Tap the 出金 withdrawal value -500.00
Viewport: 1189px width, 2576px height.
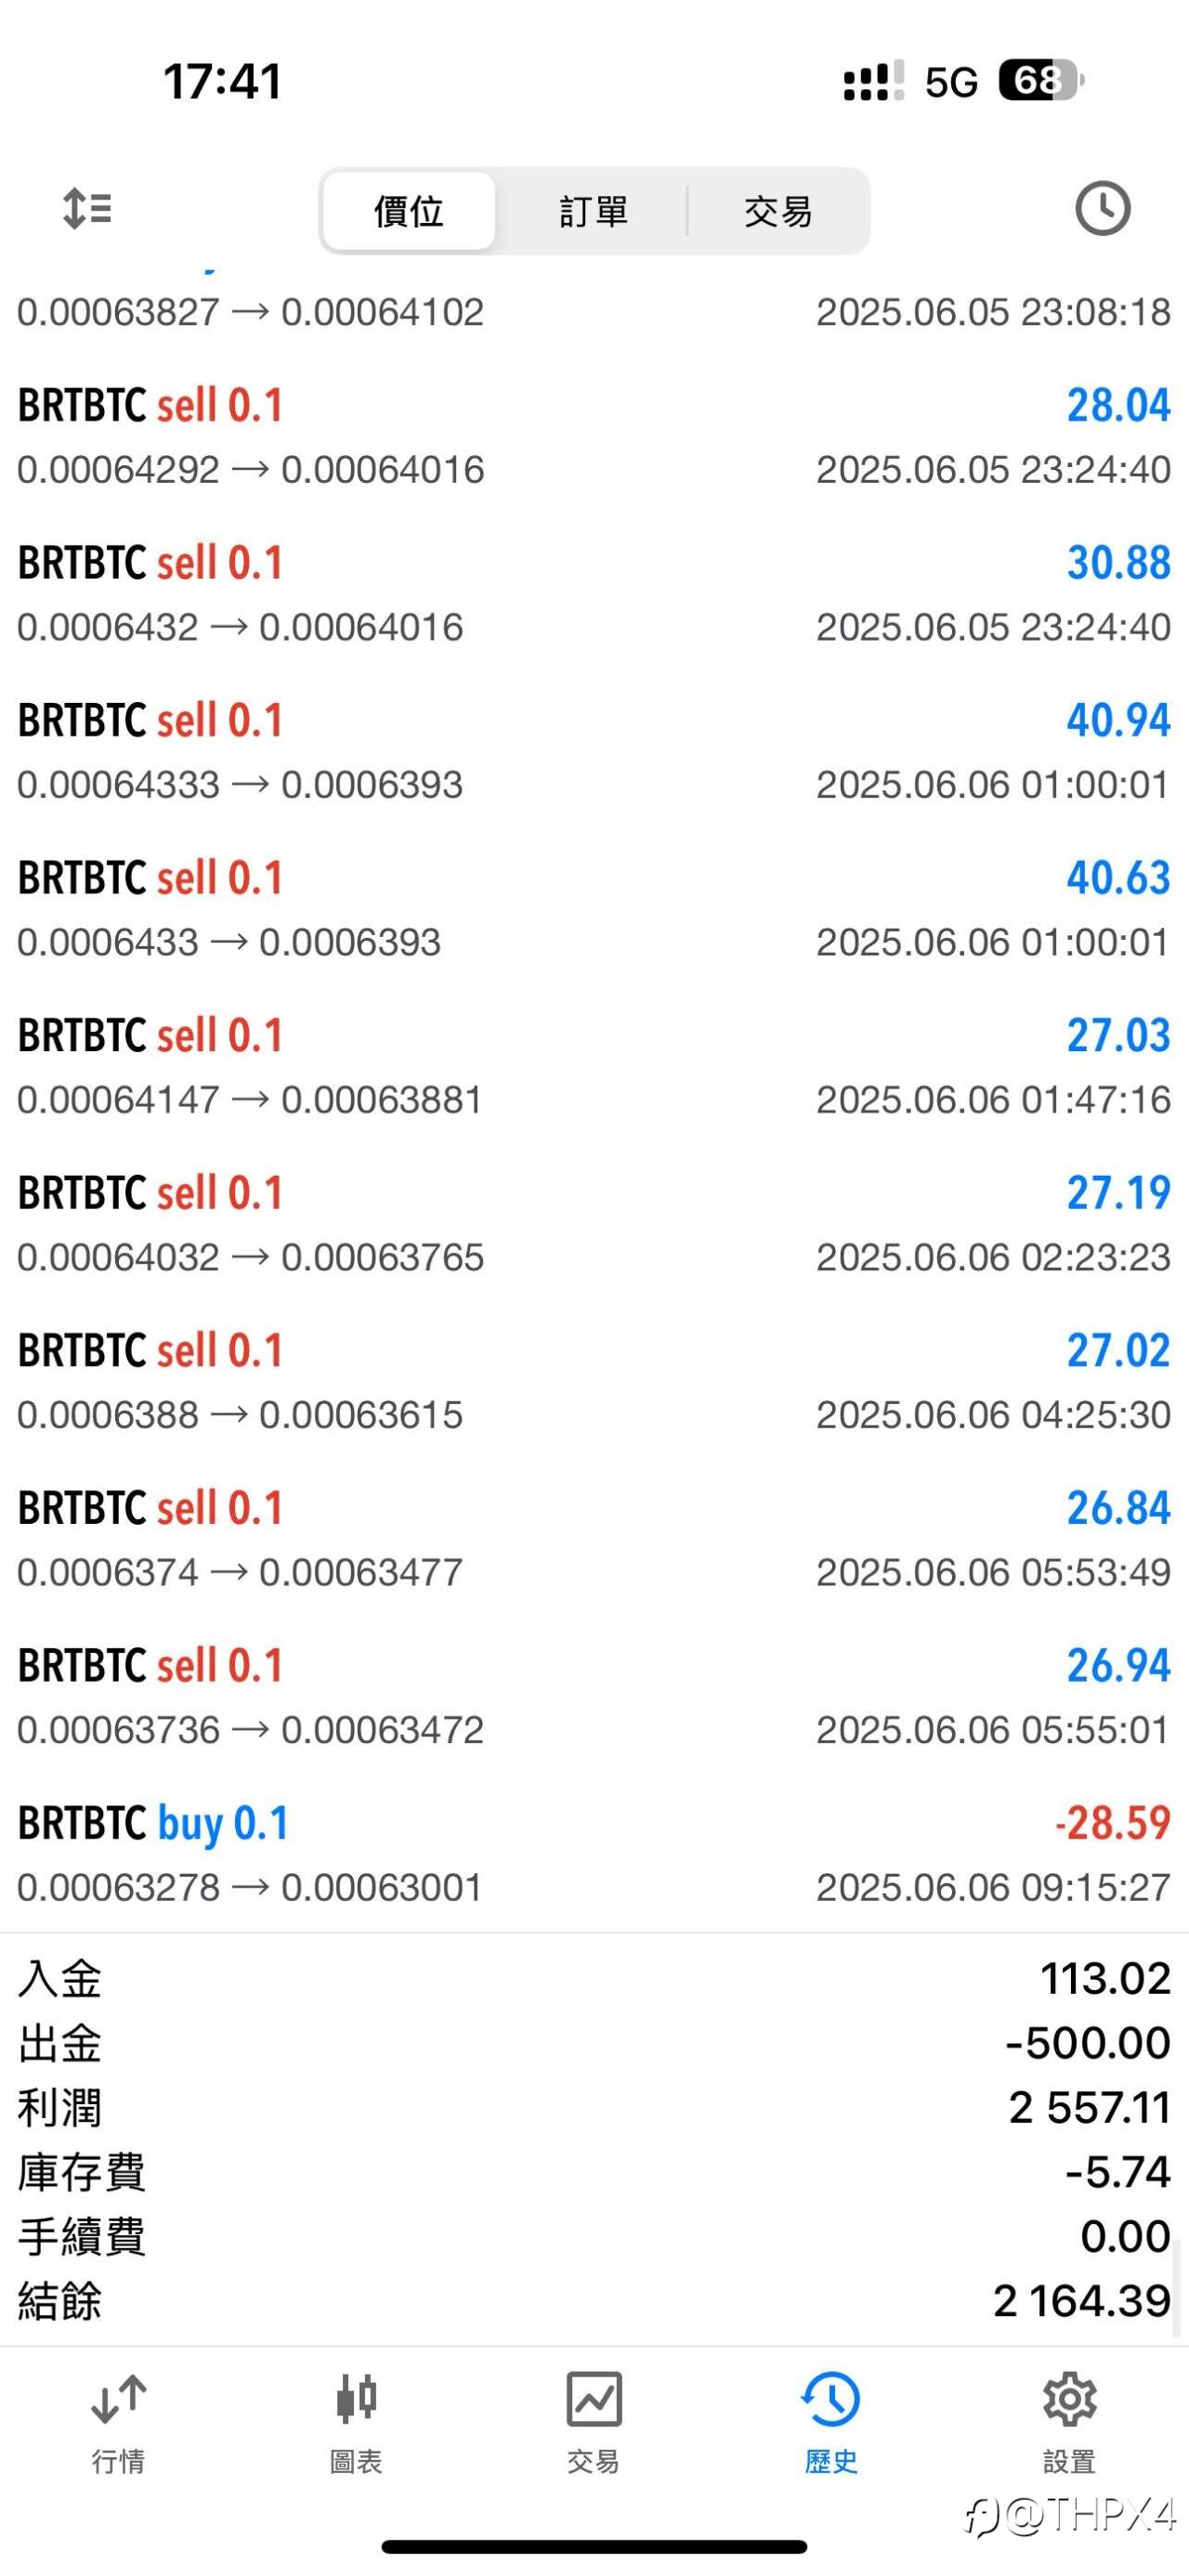[x=1088, y=2043]
